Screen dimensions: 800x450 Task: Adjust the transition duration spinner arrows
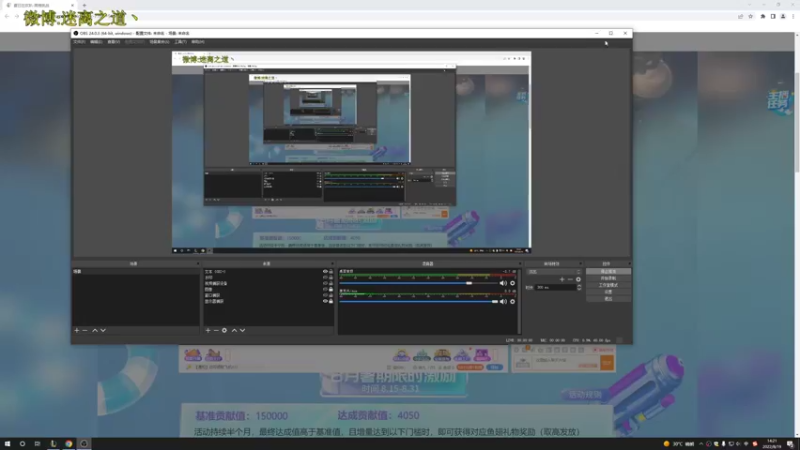[579, 288]
